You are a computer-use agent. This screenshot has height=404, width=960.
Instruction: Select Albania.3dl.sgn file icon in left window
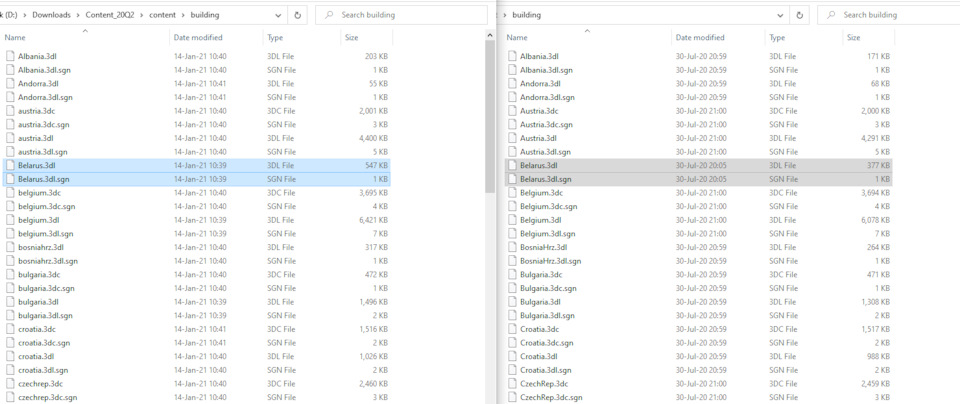[10, 70]
